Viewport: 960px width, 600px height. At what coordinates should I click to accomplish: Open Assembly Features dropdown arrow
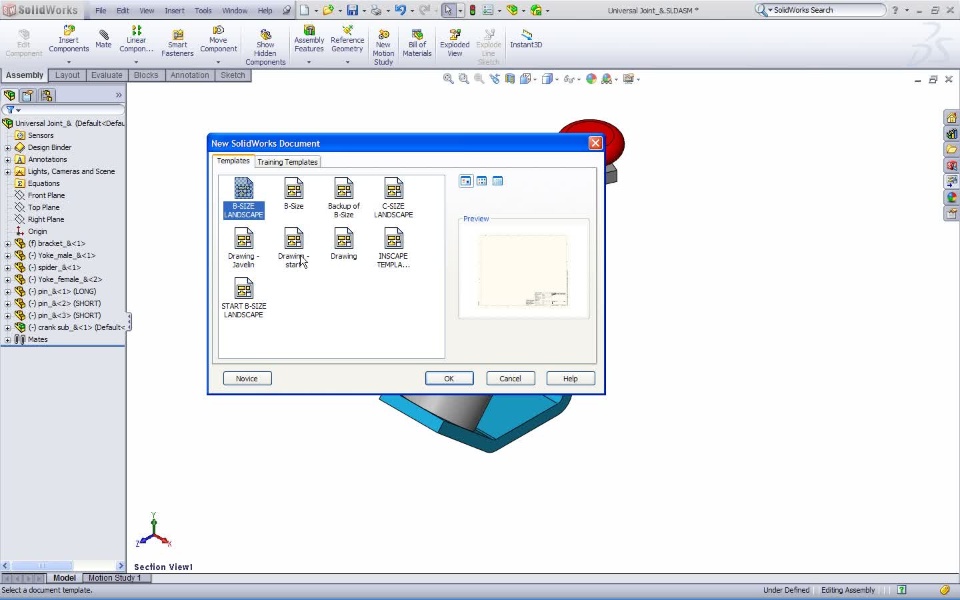309,62
